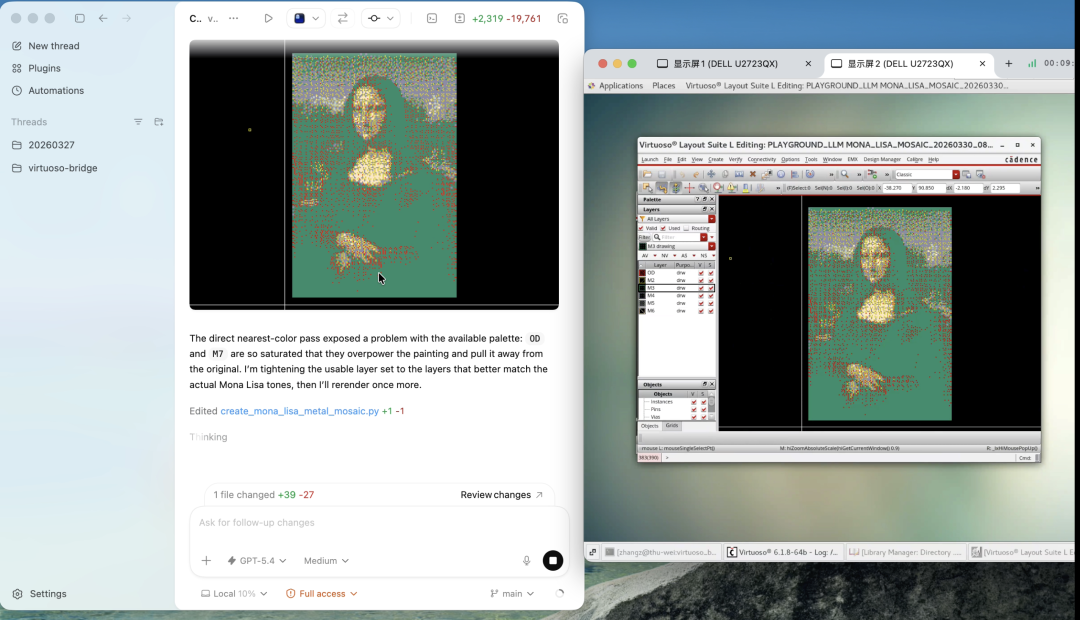Screen dimensions: 1080x620
Task: Click the Virtuoso Open folder toolbar icon
Action: pos(647,174)
